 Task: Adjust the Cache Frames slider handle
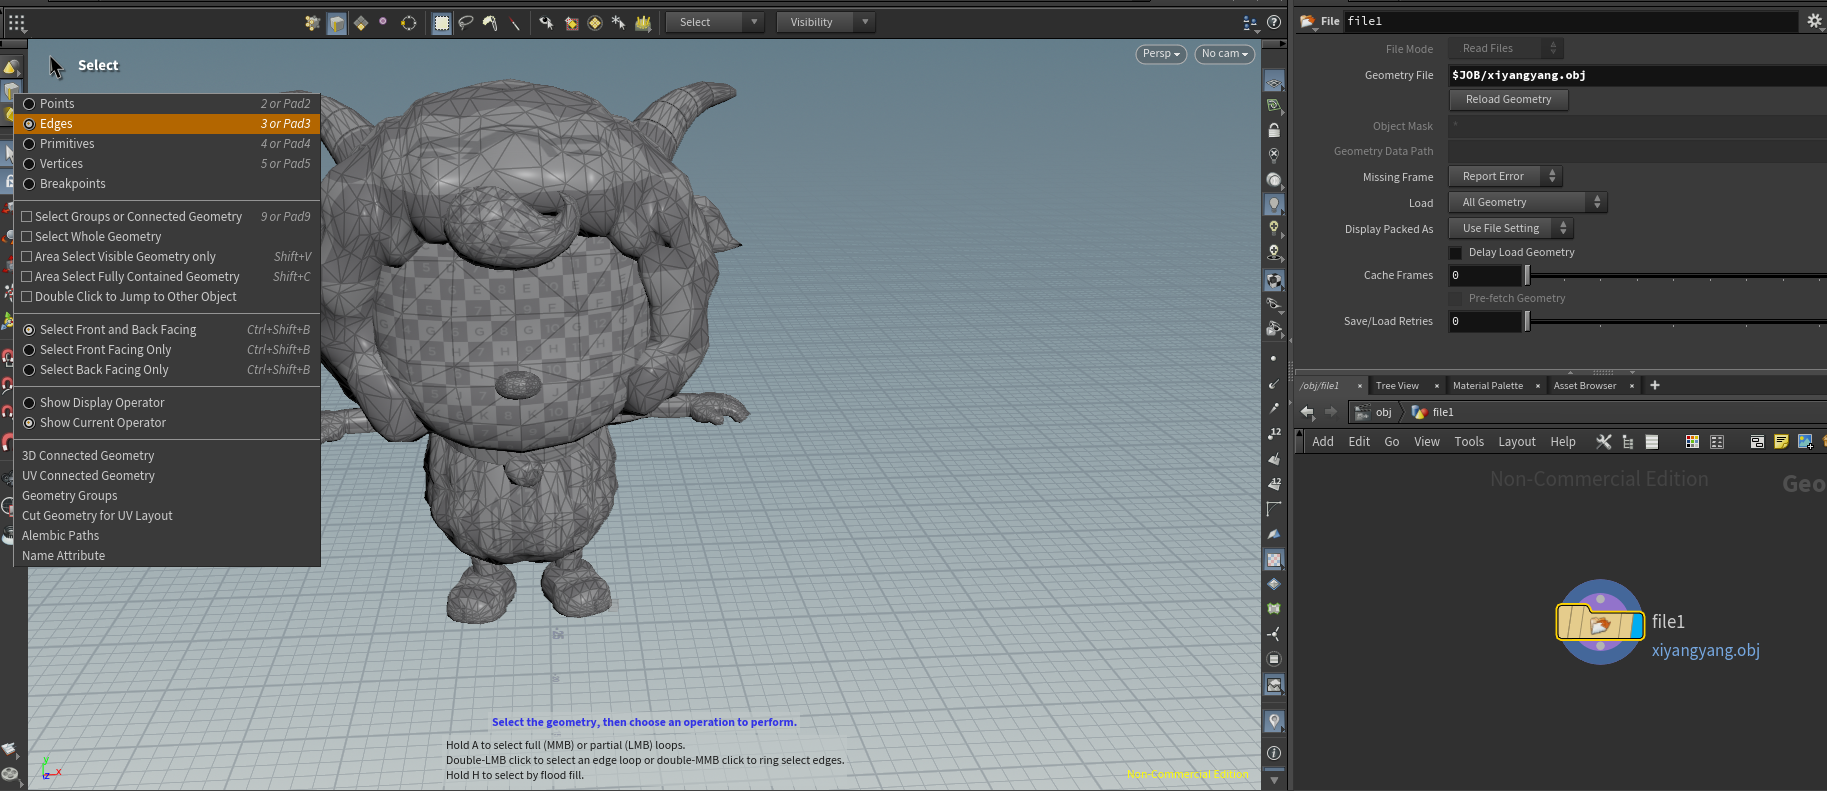point(1527,276)
